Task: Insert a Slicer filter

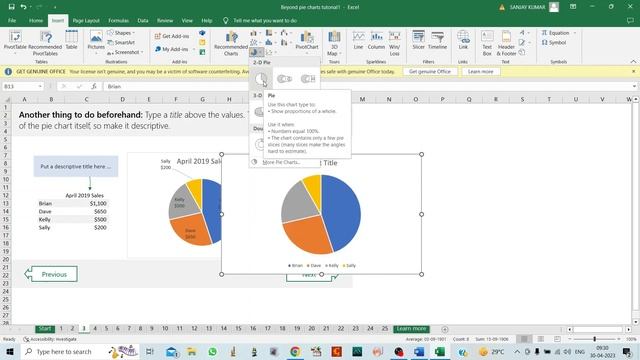Action: (x=418, y=40)
